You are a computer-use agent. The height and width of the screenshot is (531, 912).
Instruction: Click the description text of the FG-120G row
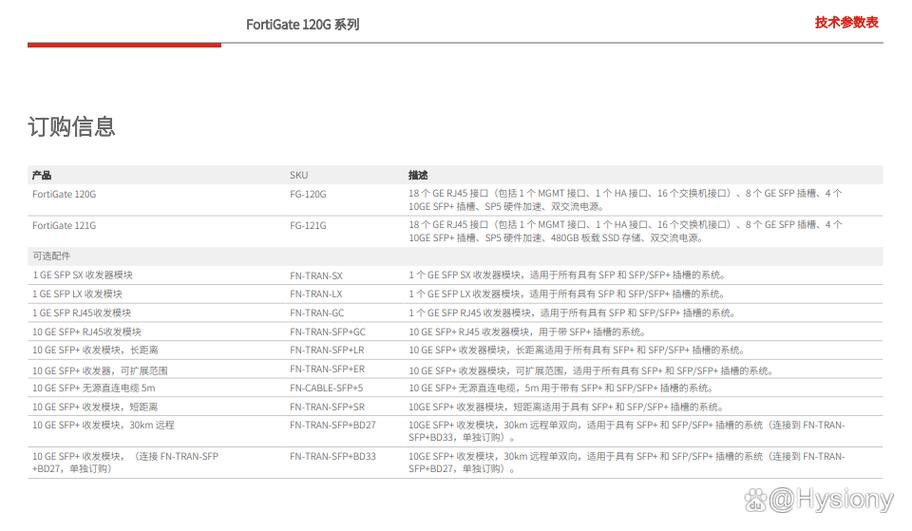(625, 199)
